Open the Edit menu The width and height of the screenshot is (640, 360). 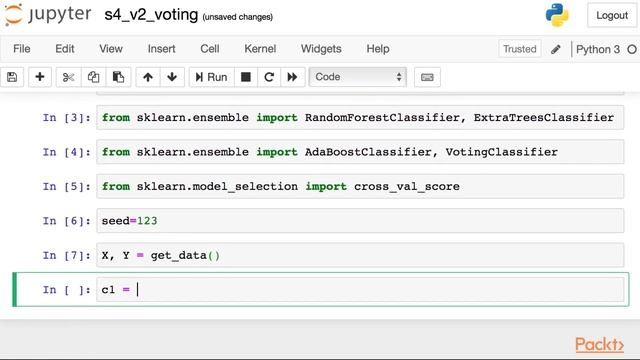click(x=65, y=49)
